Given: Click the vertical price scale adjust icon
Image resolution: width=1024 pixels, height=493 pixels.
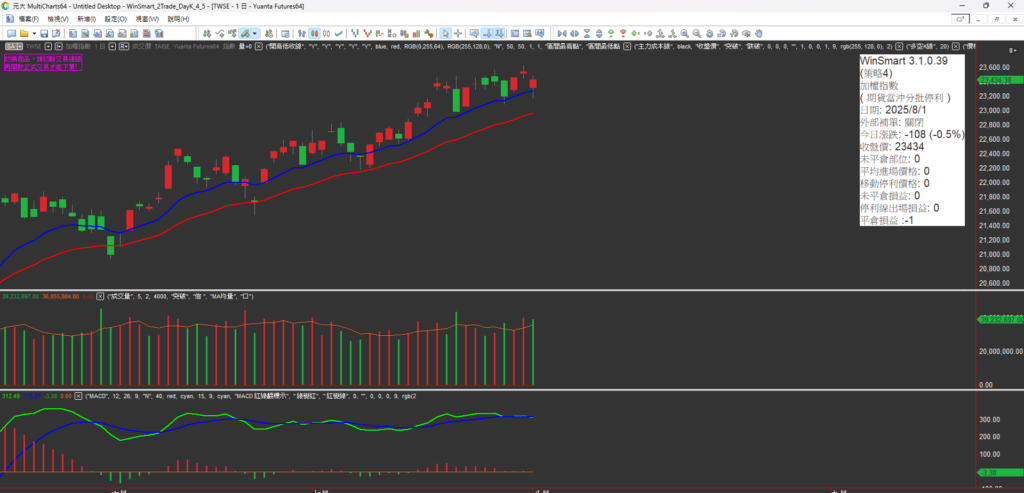Looking at the screenshot, I should pos(599,33).
